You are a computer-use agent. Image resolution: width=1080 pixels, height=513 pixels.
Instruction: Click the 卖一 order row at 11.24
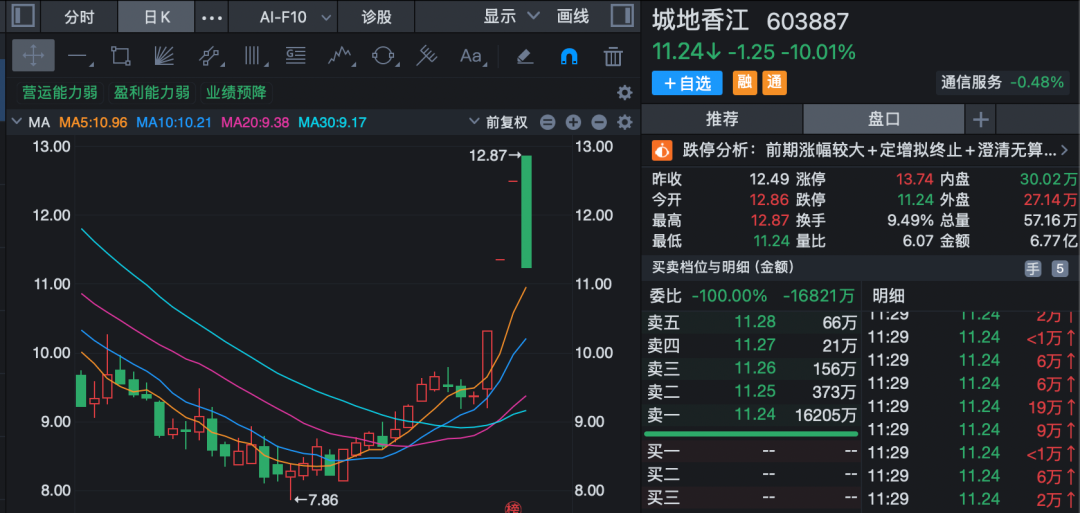point(751,415)
